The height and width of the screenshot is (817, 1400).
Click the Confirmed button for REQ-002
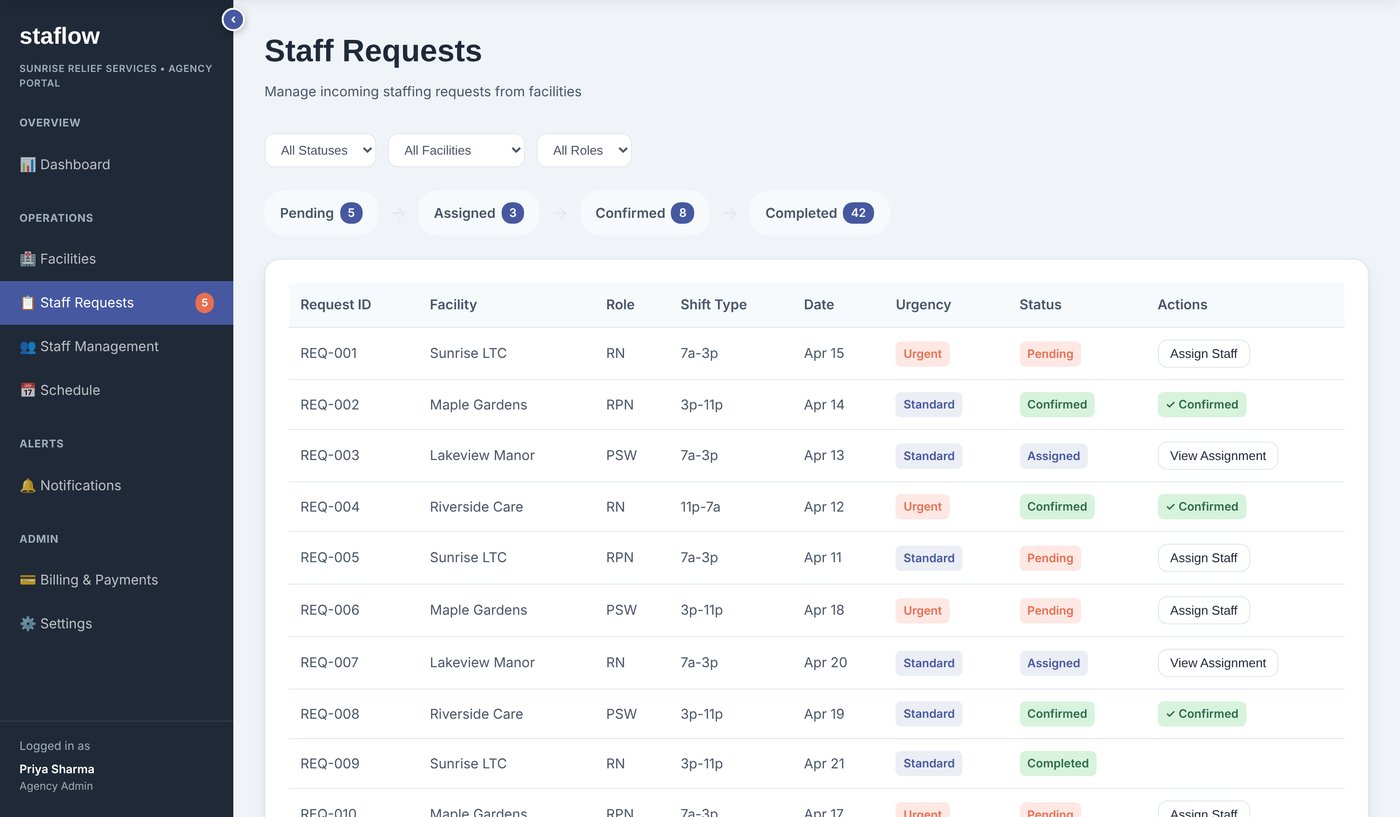point(1202,404)
